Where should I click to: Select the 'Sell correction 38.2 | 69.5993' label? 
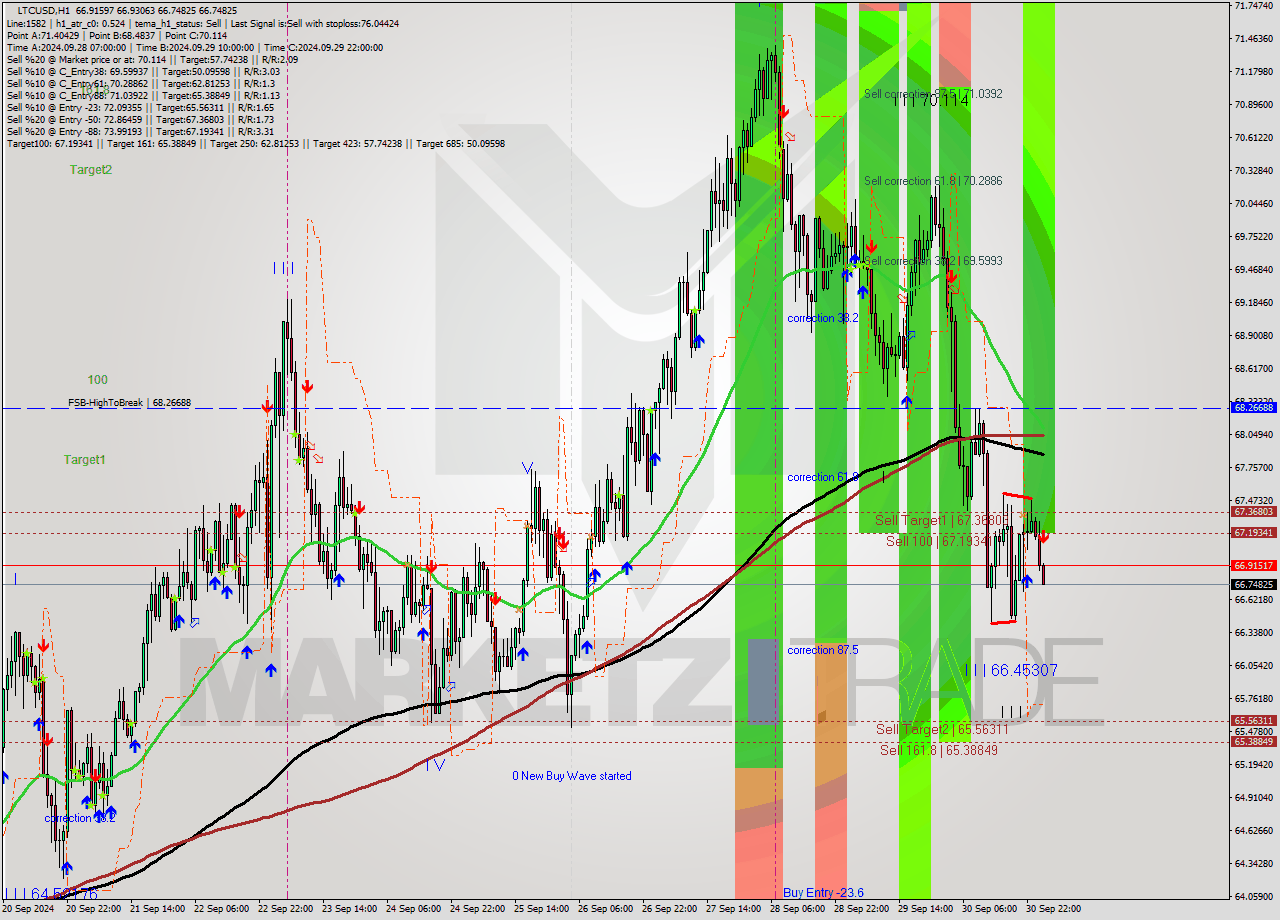click(933, 261)
